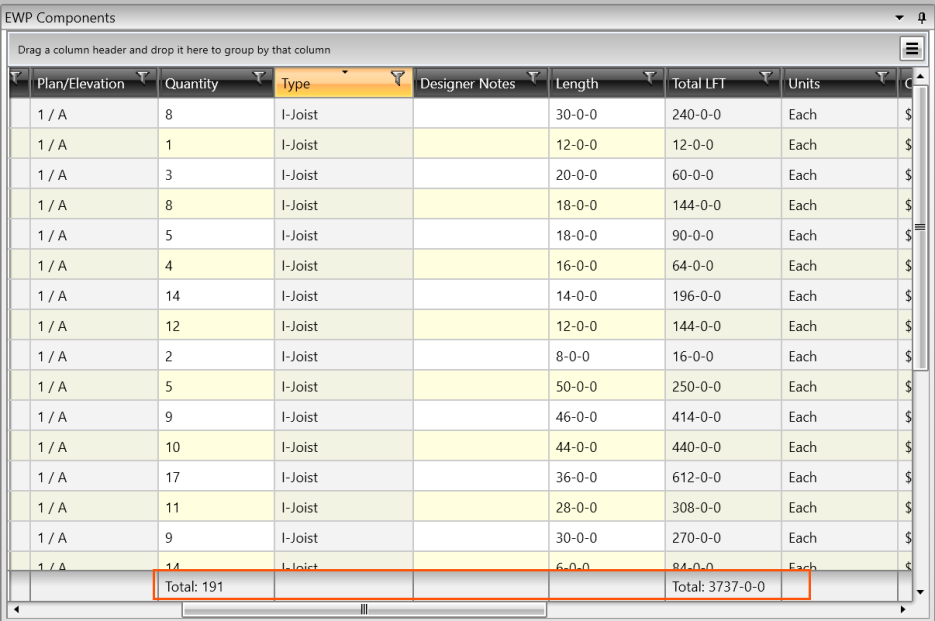The height and width of the screenshot is (621, 935).
Task: Select Total LFT cell 270-0-0
Action: (723, 537)
